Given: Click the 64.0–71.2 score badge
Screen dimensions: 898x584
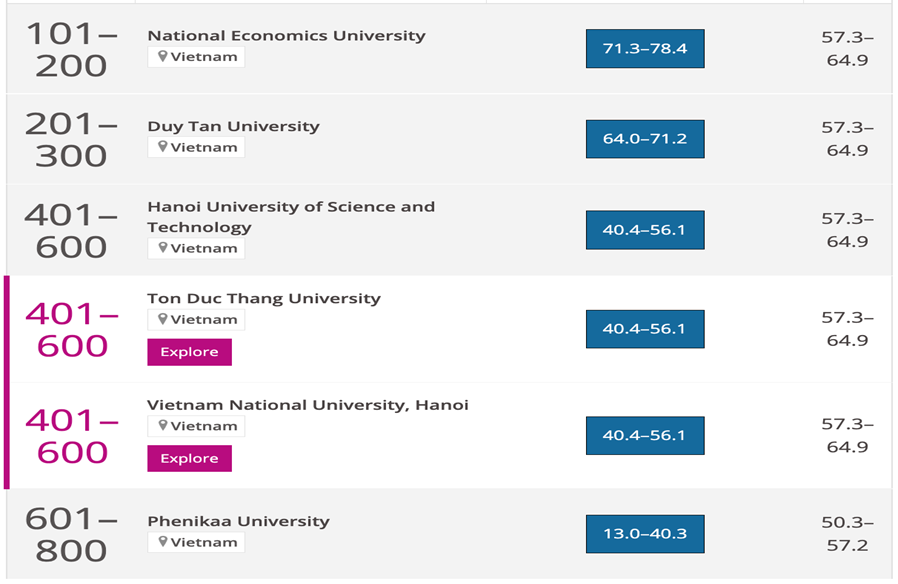Looking at the screenshot, I should click(645, 139).
